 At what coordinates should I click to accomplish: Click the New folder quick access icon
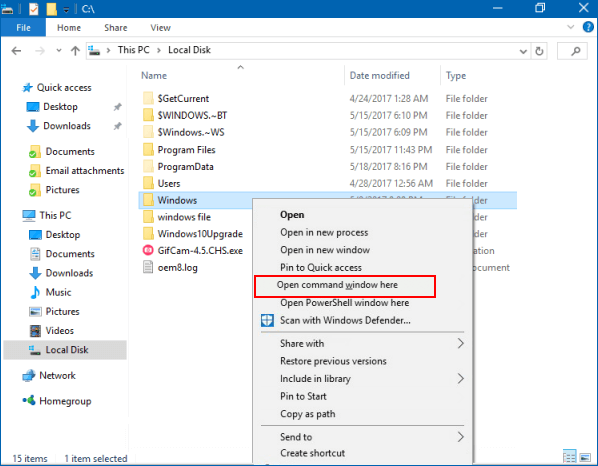[51, 8]
